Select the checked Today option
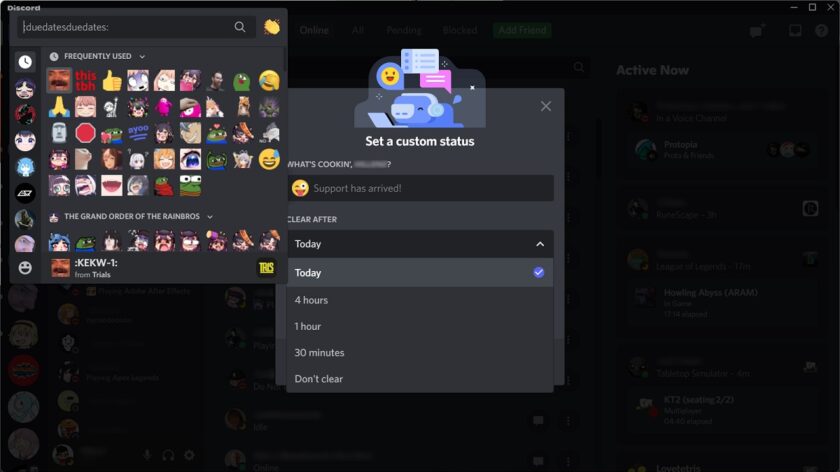 coord(419,273)
